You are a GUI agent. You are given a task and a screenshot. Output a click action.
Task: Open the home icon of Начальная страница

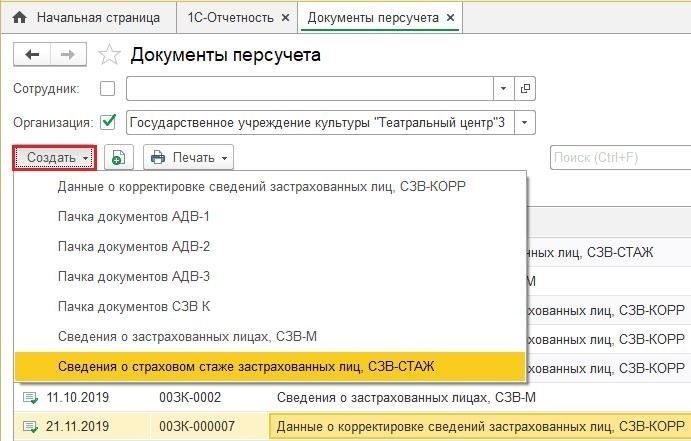pyautogui.click(x=19, y=18)
